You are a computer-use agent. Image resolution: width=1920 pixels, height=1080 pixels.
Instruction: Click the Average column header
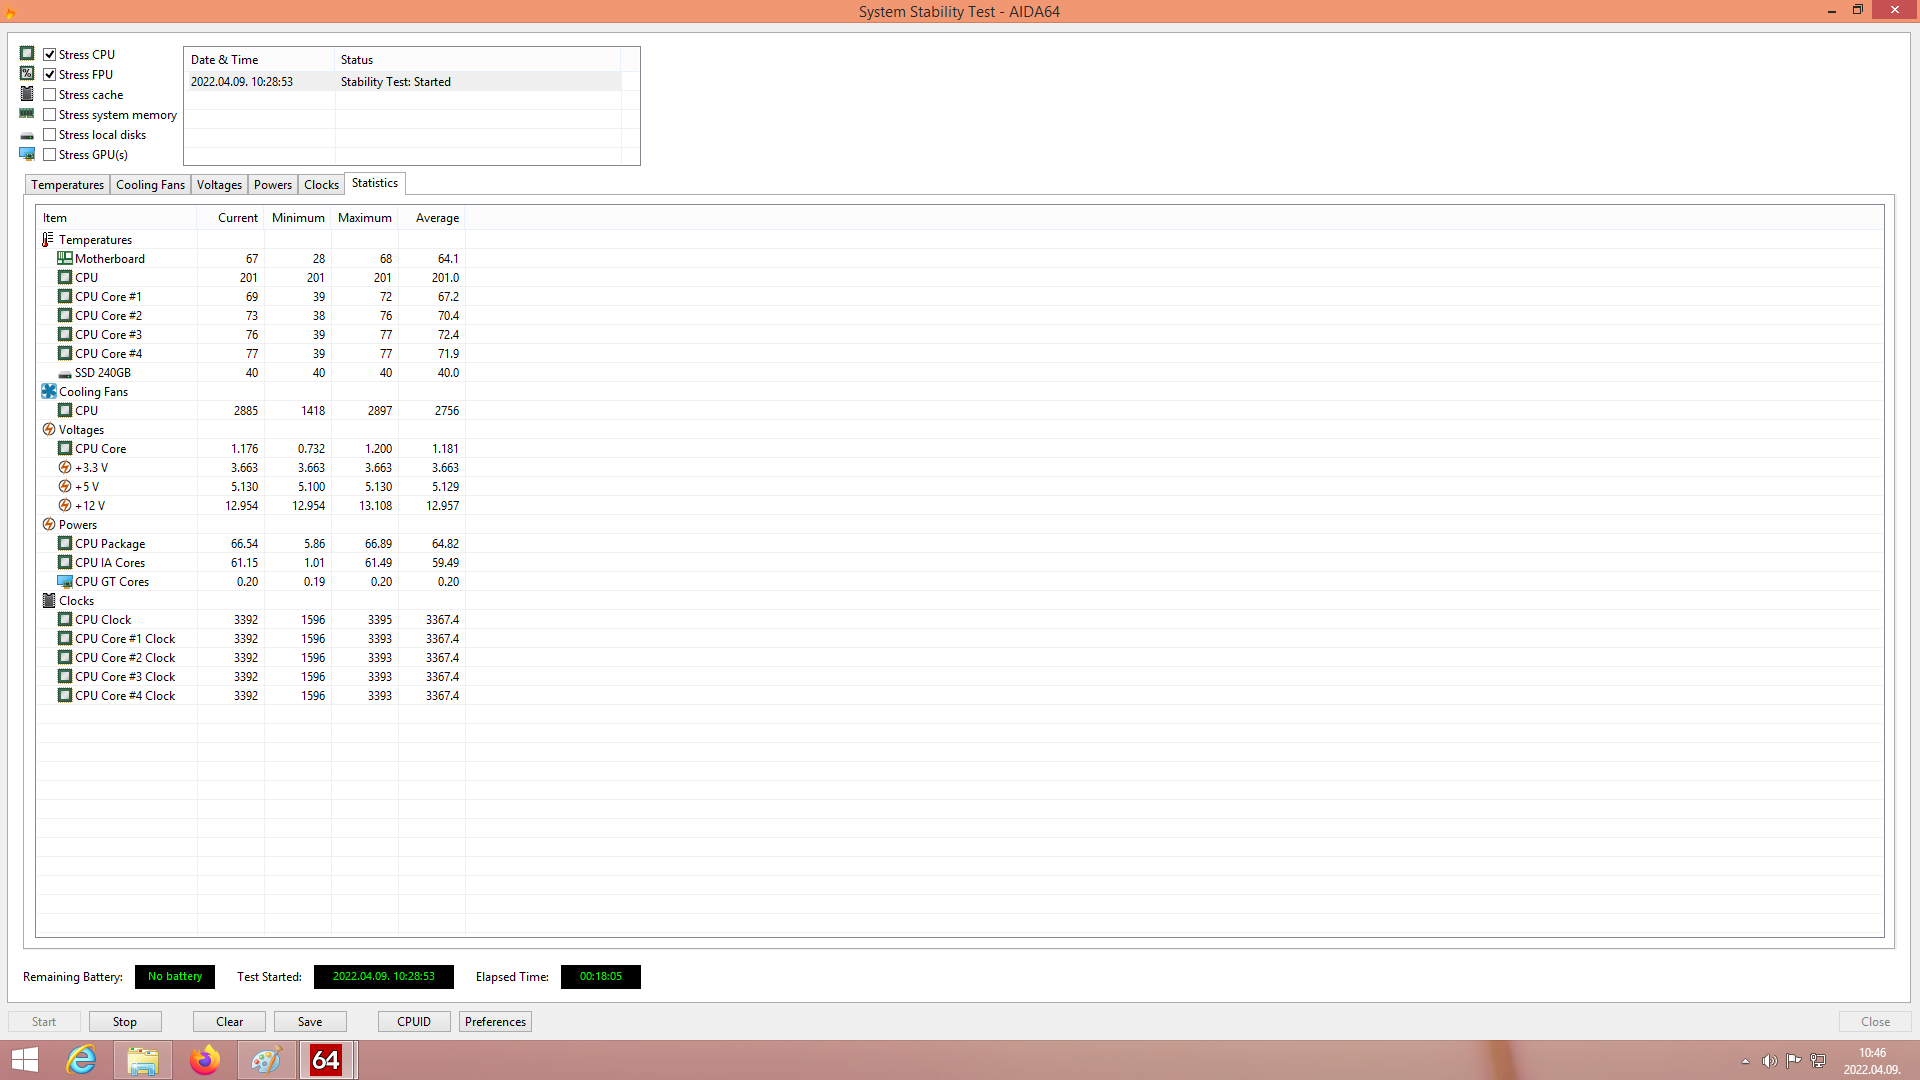pyautogui.click(x=432, y=218)
